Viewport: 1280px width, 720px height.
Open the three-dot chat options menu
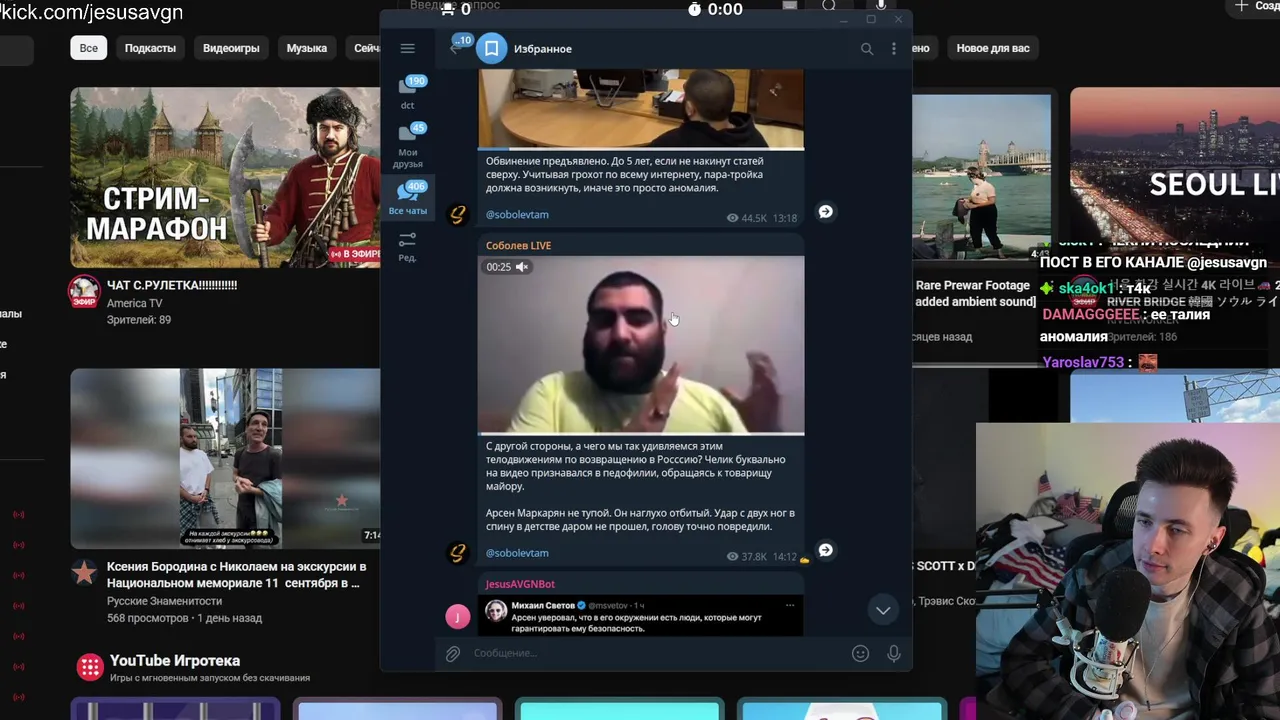[894, 48]
